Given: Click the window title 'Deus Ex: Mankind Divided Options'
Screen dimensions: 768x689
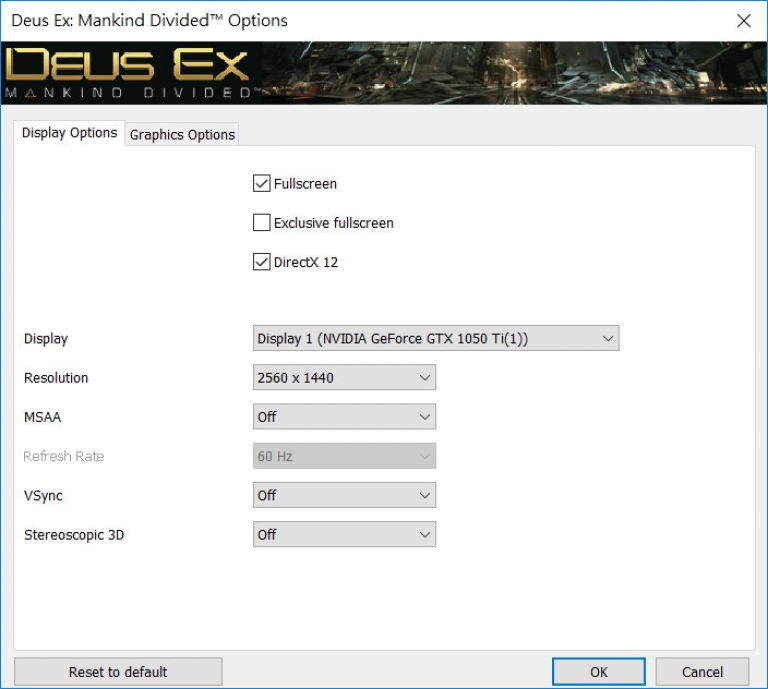Looking at the screenshot, I should (149, 21).
